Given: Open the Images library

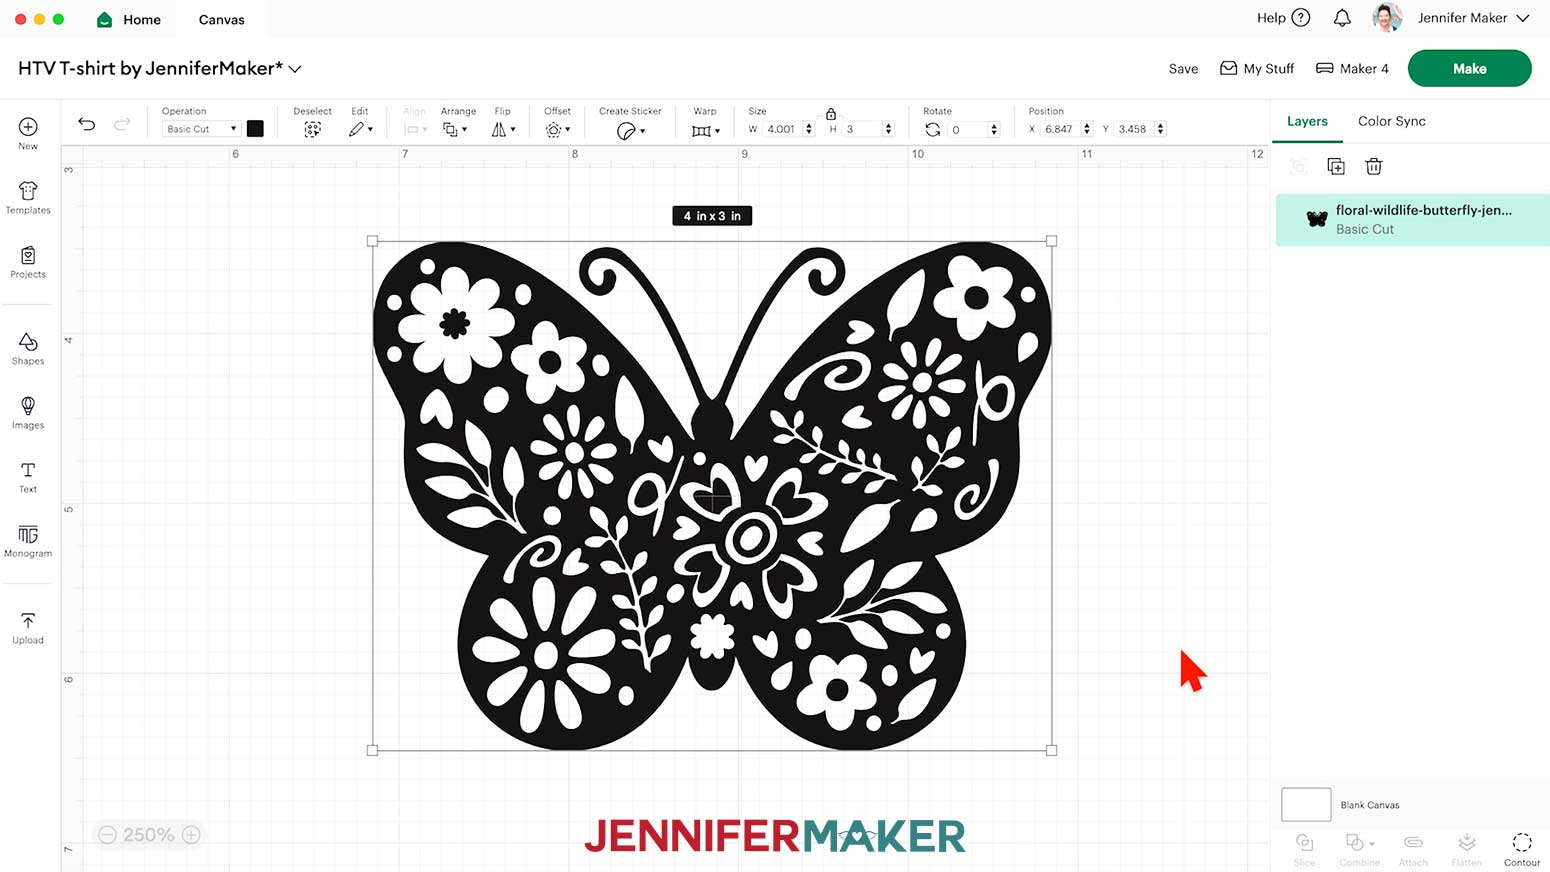Looking at the screenshot, I should 28,413.
